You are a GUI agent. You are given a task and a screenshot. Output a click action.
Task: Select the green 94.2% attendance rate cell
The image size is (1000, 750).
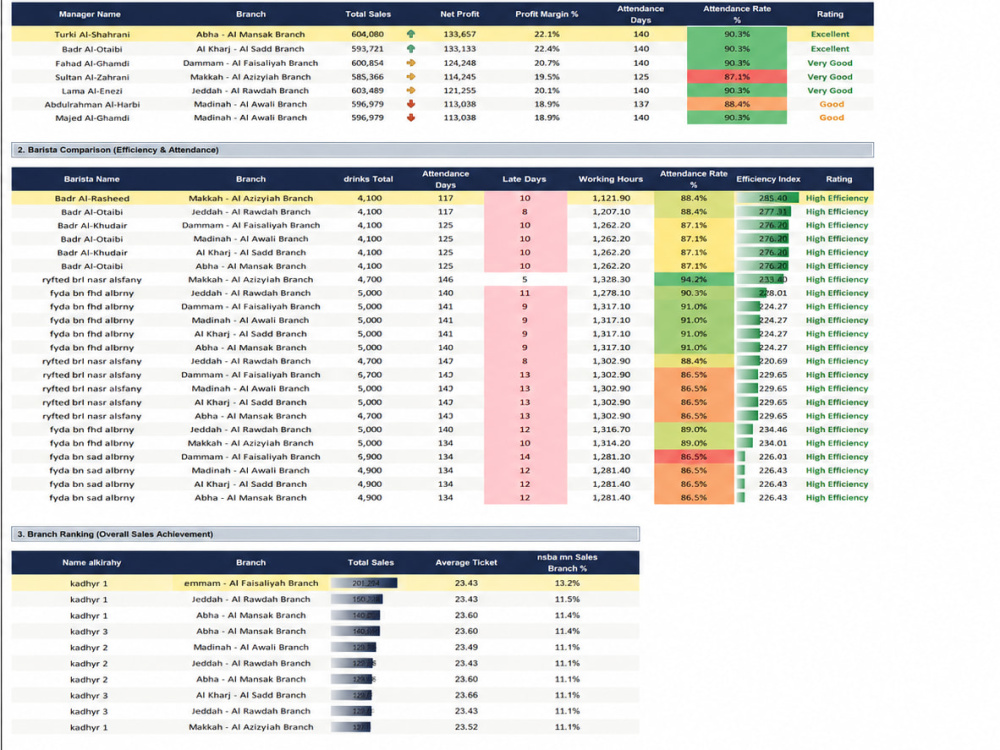coord(693,279)
